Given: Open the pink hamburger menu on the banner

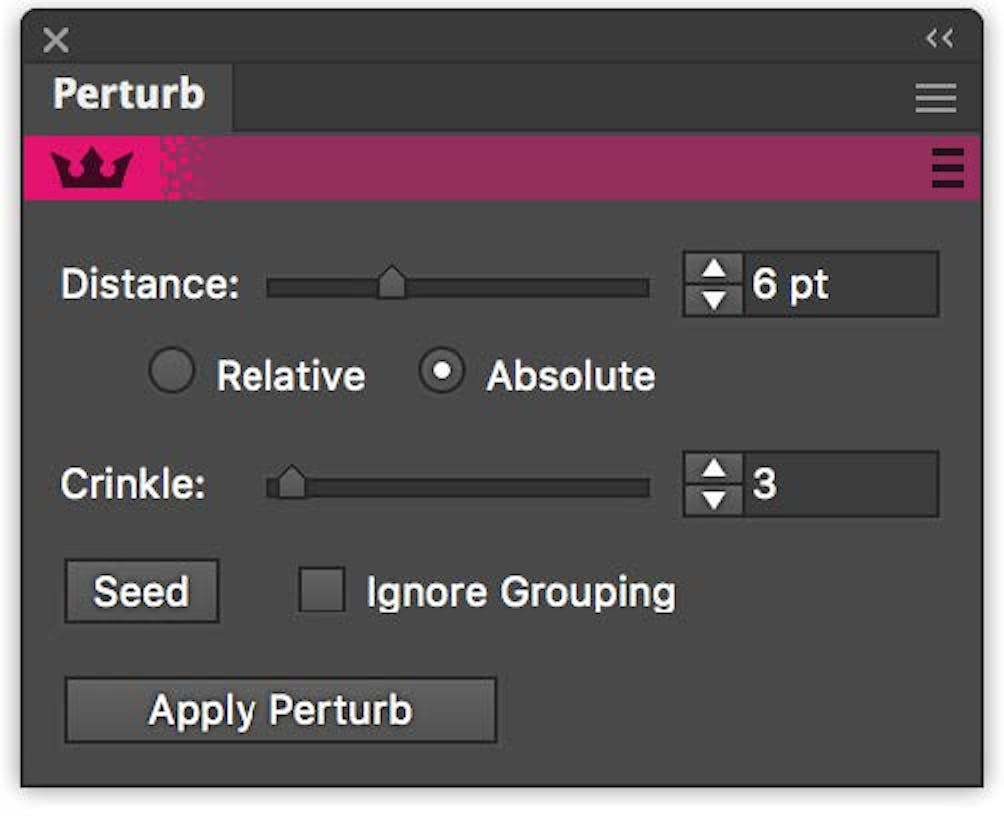Looking at the screenshot, I should (x=946, y=170).
